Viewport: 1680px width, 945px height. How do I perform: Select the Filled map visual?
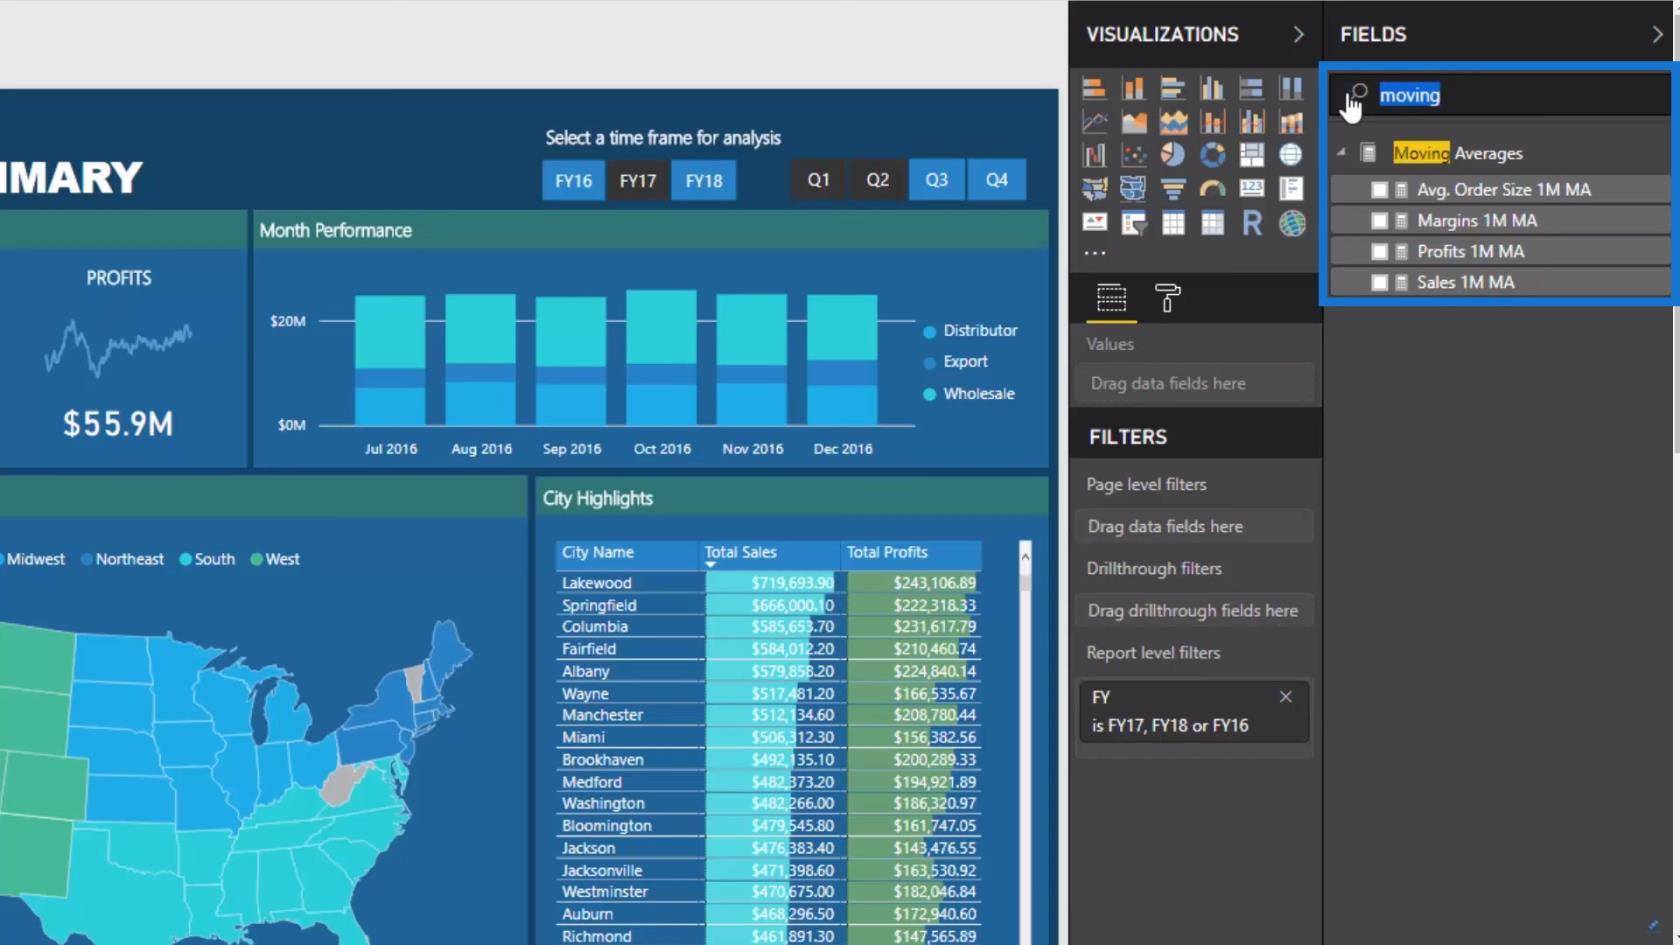point(1094,188)
